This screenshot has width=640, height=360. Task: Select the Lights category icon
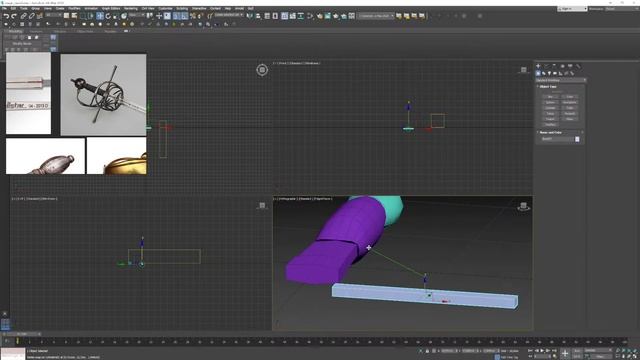pyautogui.click(x=549, y=73)
